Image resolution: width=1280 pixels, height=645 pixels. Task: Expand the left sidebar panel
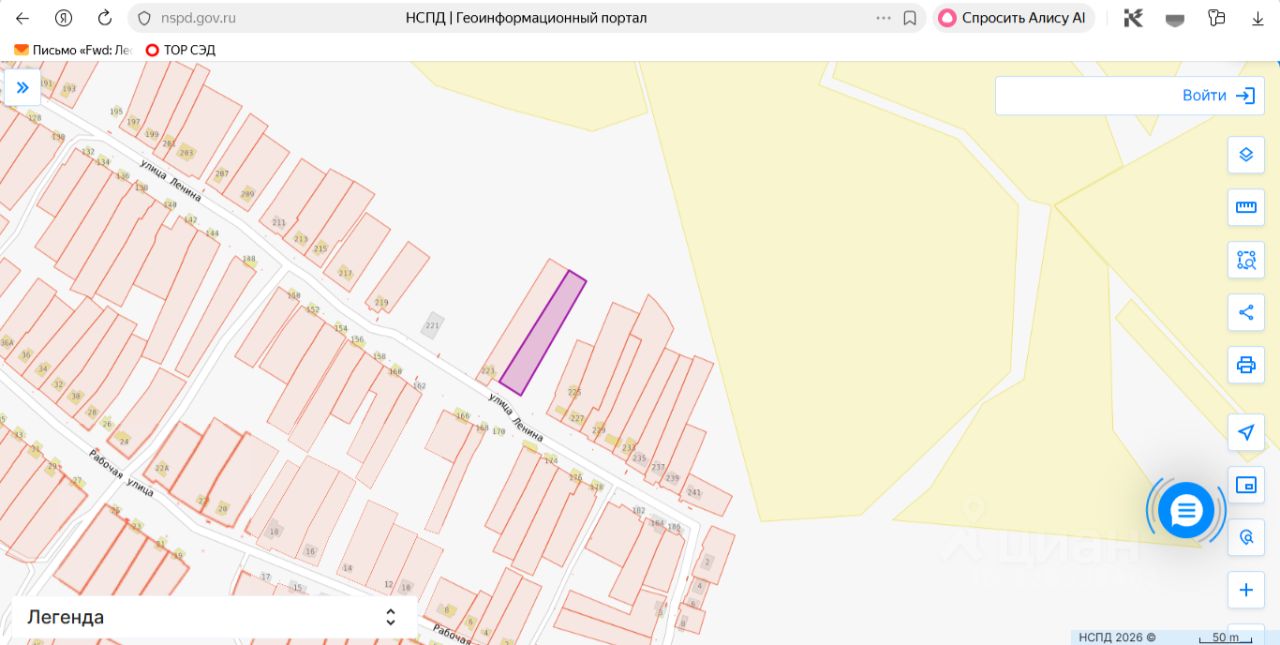(22, 87)
